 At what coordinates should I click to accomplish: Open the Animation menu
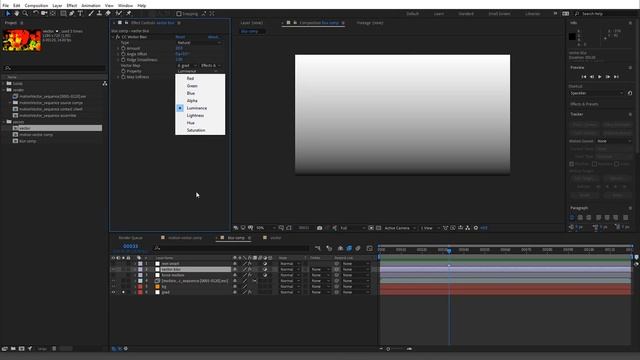[x=91, y=6]
